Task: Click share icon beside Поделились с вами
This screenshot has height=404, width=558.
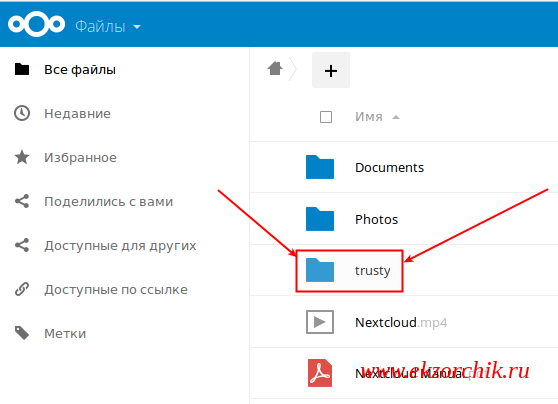Action: (x=22, y=201)
